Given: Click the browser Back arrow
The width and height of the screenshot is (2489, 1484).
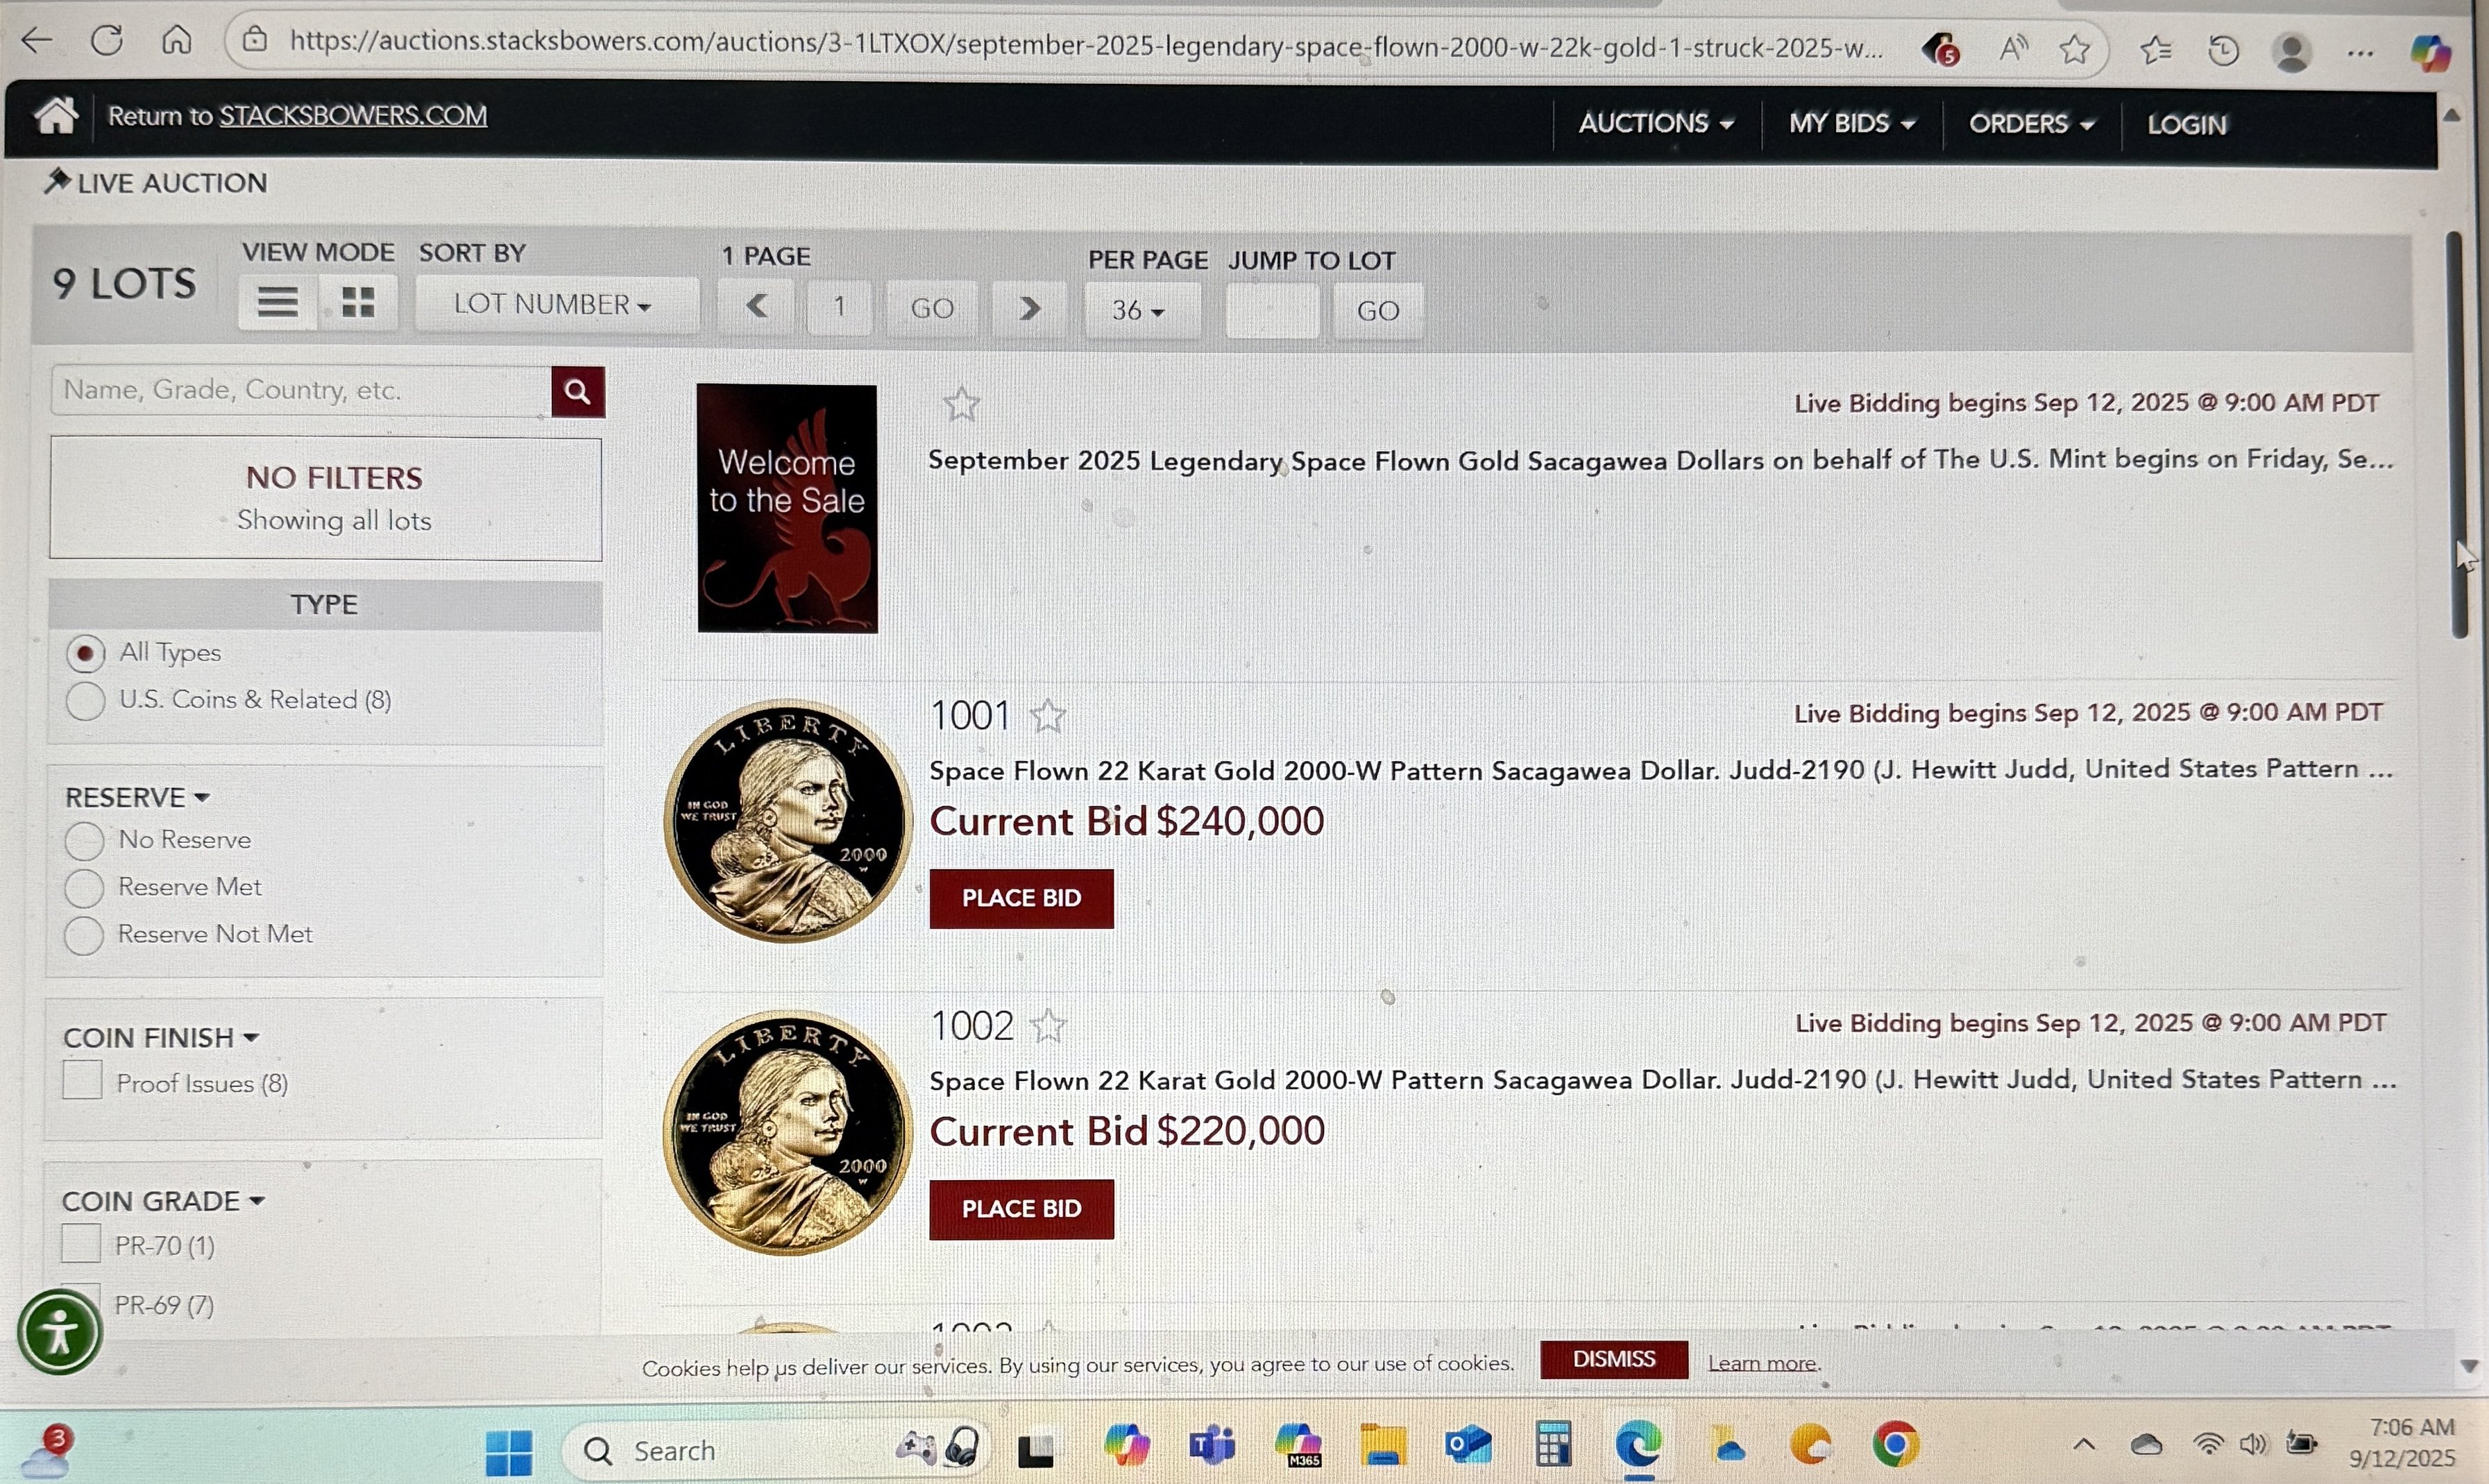Looking at the screenshot, I should (x=37, y=40).
